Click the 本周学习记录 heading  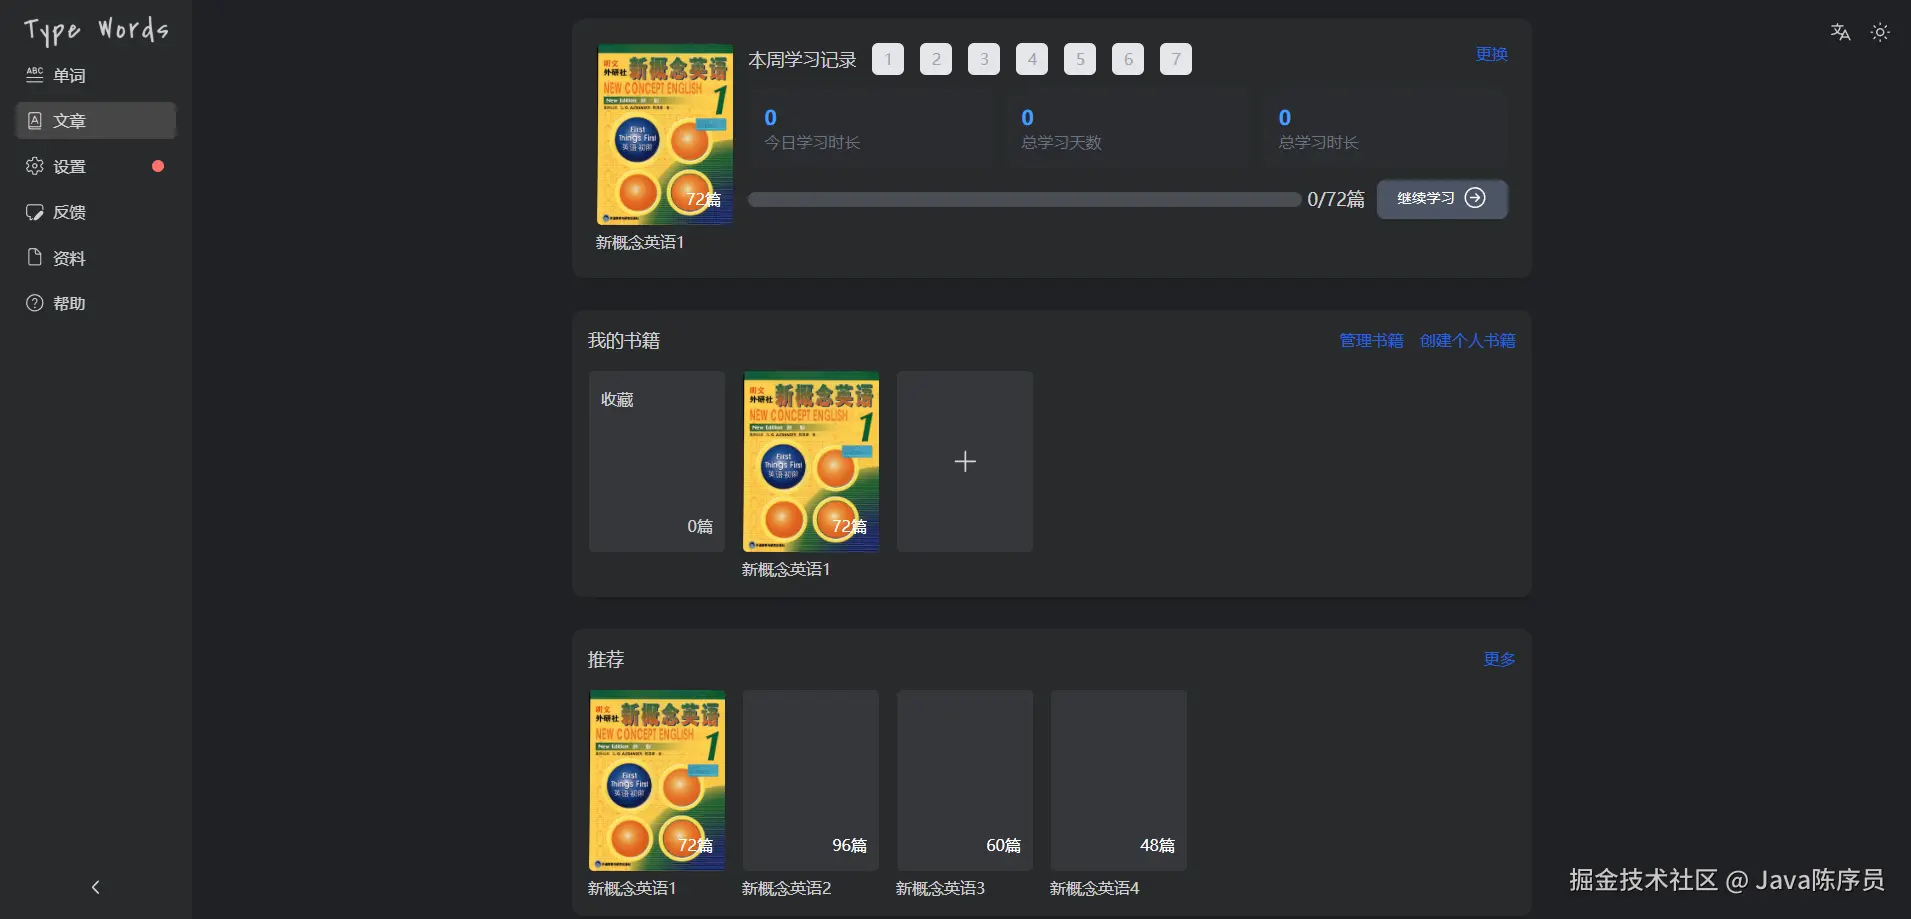[802, 60]
